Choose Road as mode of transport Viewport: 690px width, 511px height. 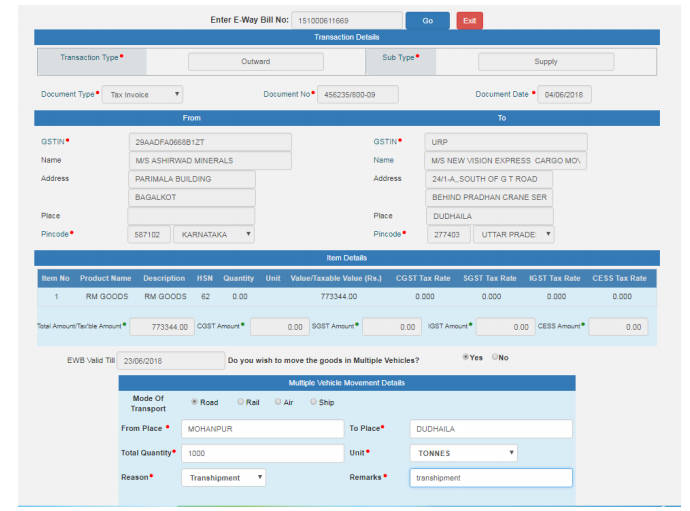[194, 402]
